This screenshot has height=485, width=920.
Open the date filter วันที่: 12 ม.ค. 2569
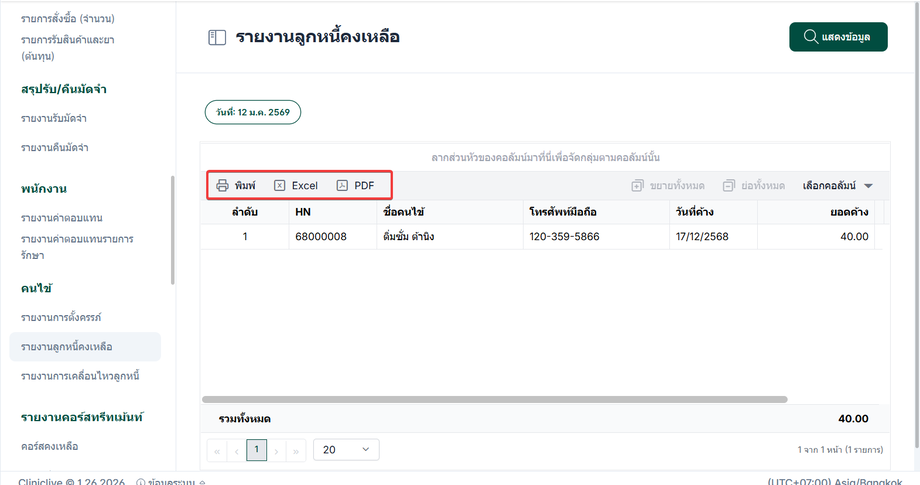tap(253, 112)
